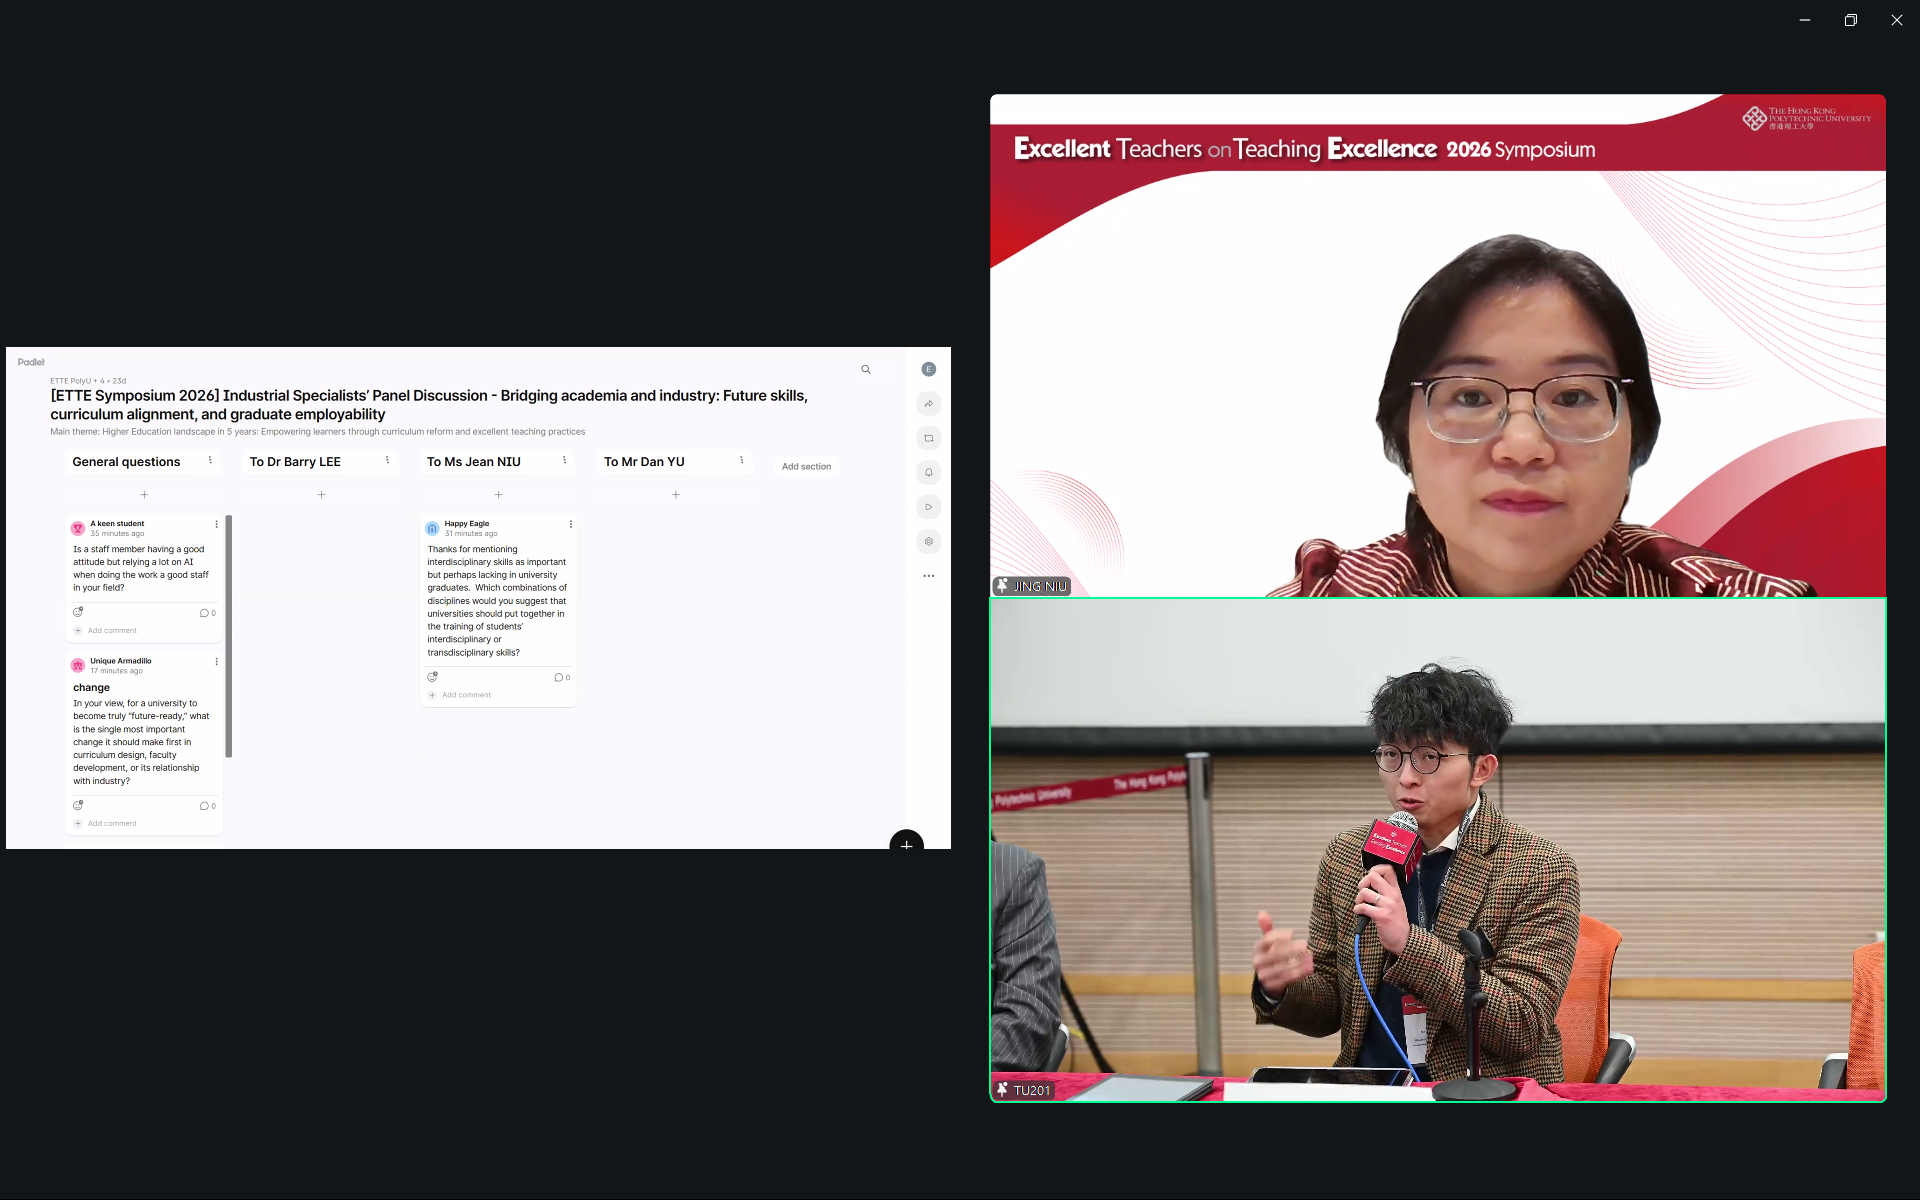Open General questions section options menu
The height and width of the screenshot is (1200, 1920).
[210, 461]
